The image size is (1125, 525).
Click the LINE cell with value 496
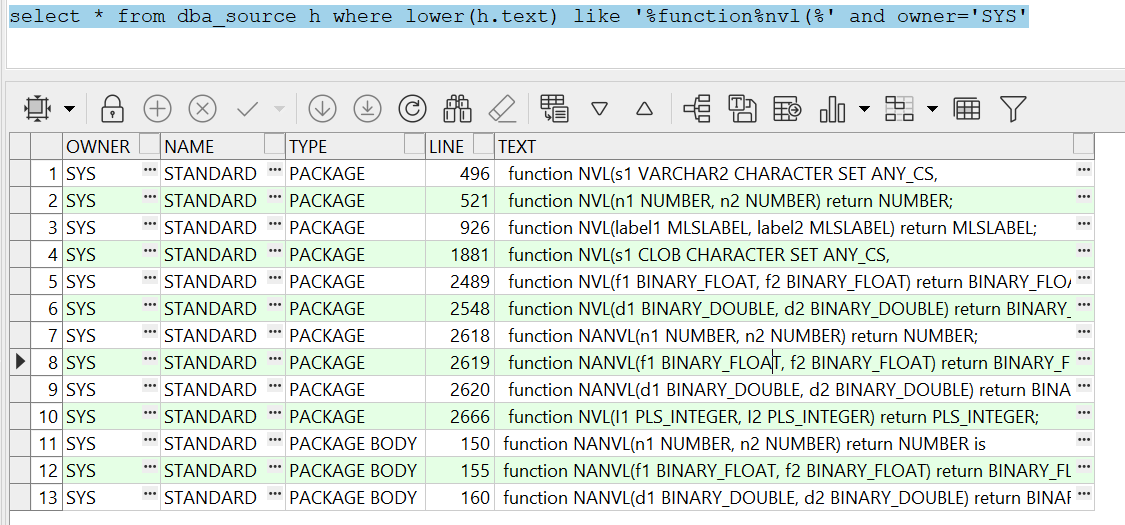[x=460, y=174]
